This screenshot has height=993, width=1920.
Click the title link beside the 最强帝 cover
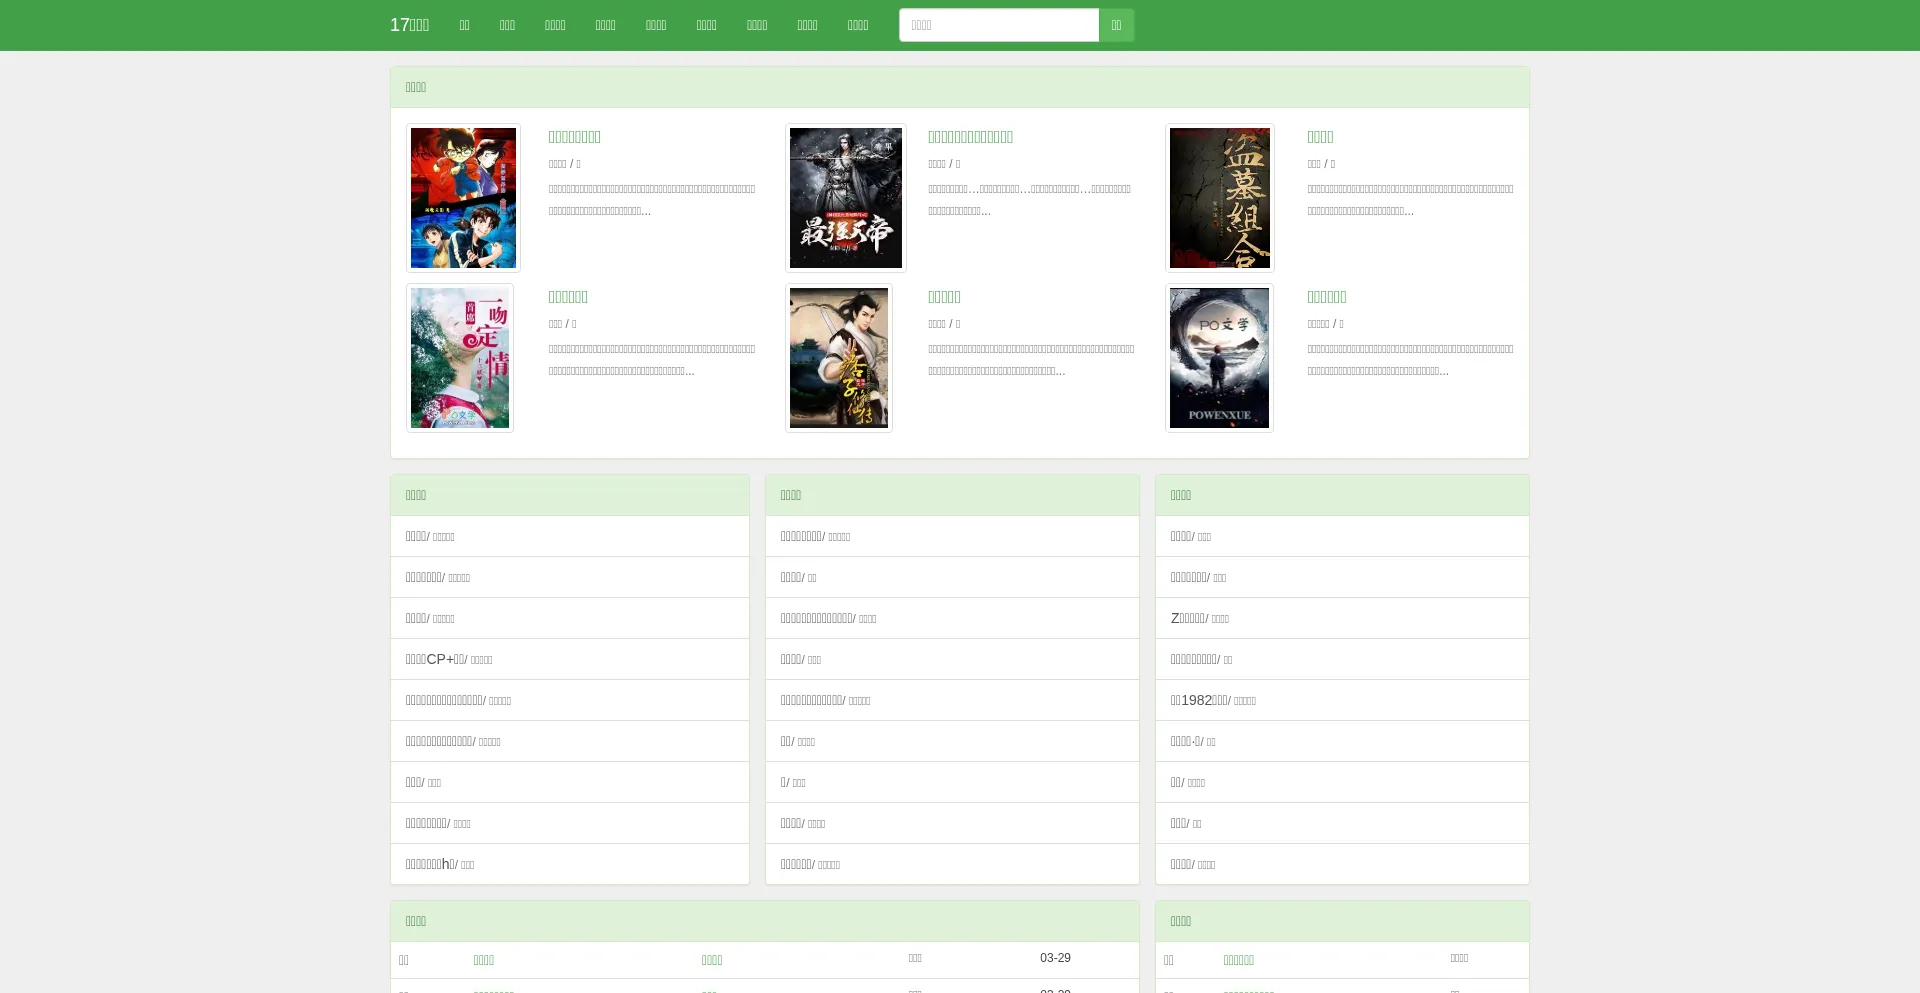point(970,137)
